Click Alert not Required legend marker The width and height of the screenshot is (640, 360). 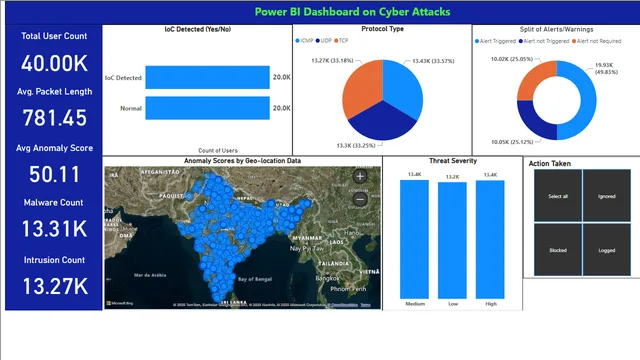click(574, 41)
